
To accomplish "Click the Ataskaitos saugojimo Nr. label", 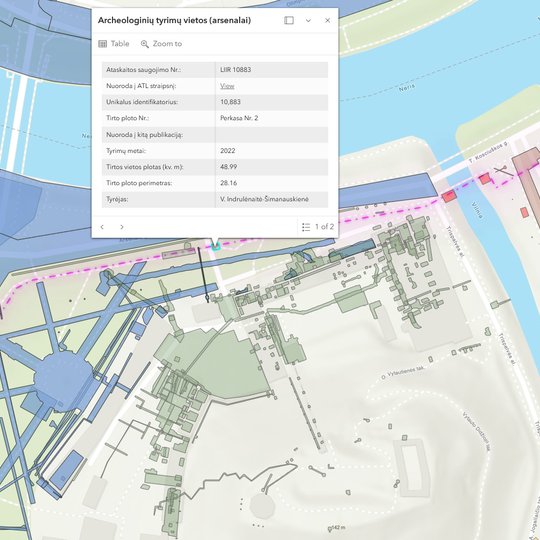I will (x=143, y=70).
